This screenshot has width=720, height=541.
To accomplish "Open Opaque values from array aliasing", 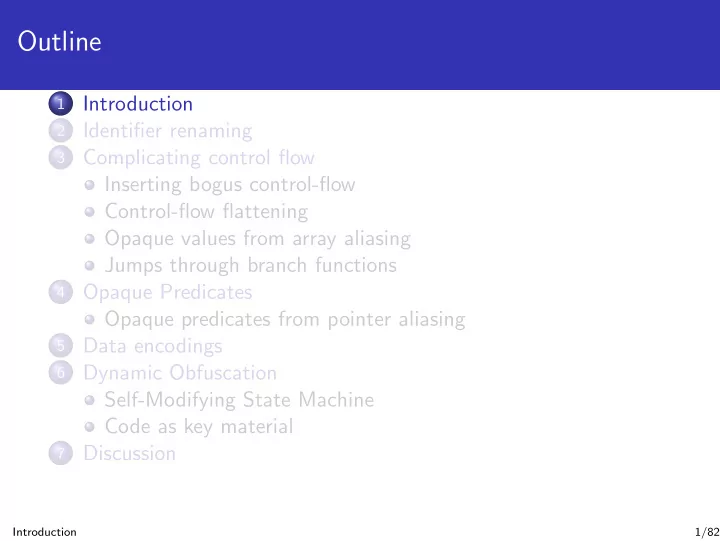I will tap(258, 239).
